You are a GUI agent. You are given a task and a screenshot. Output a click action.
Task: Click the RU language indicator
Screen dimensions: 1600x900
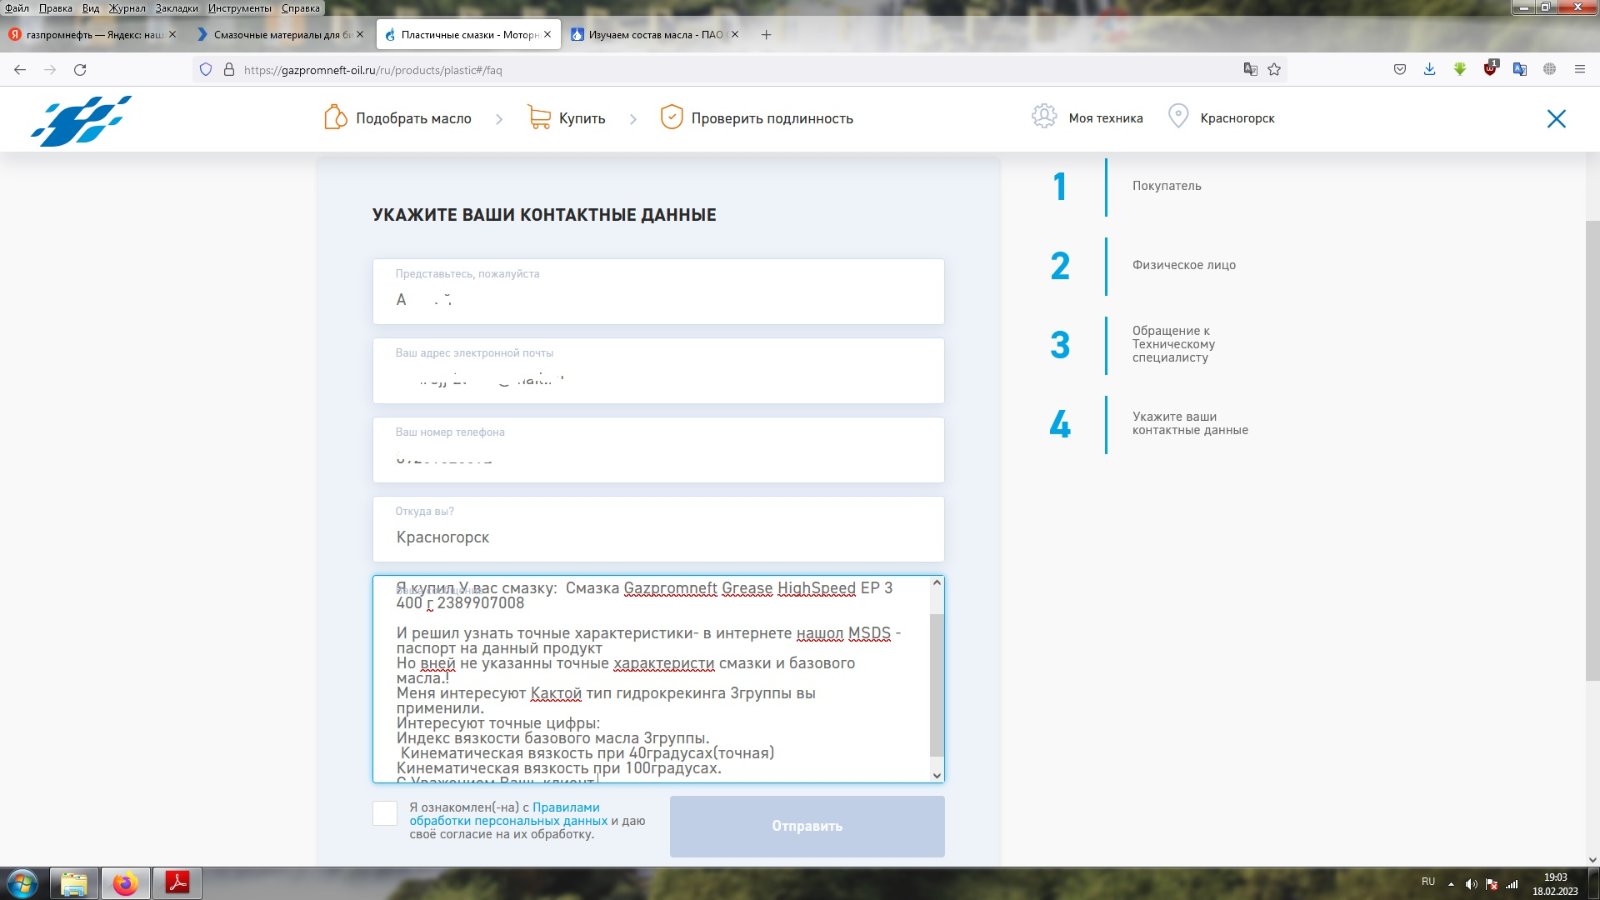point(1428,882)
